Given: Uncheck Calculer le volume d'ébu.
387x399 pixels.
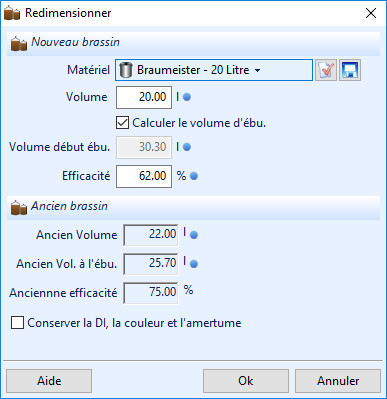Looking at the screenshot, I should pyautogui.click(x=122, y=123).
